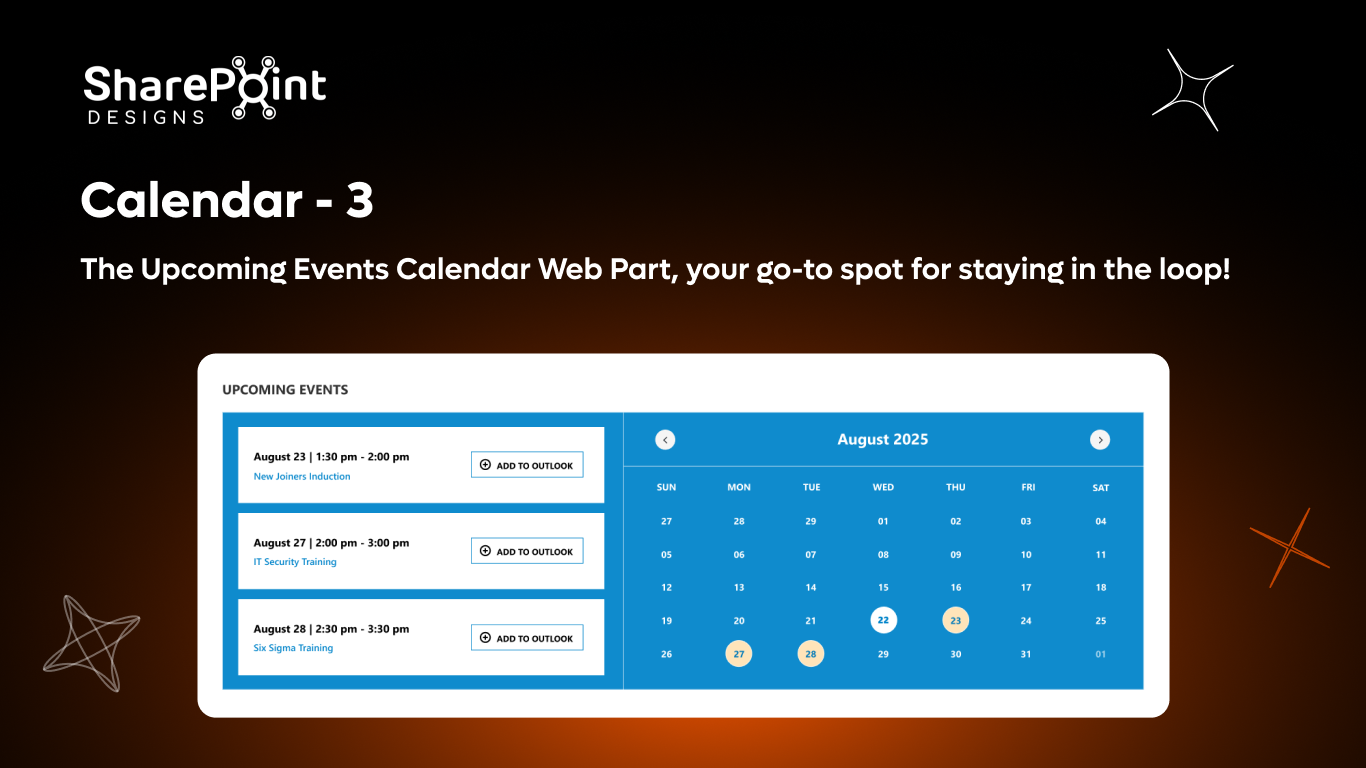Click the August 2025 month header
Image resolution: width=1366 pixels, height=768 pixels.
tap(883, 439)
